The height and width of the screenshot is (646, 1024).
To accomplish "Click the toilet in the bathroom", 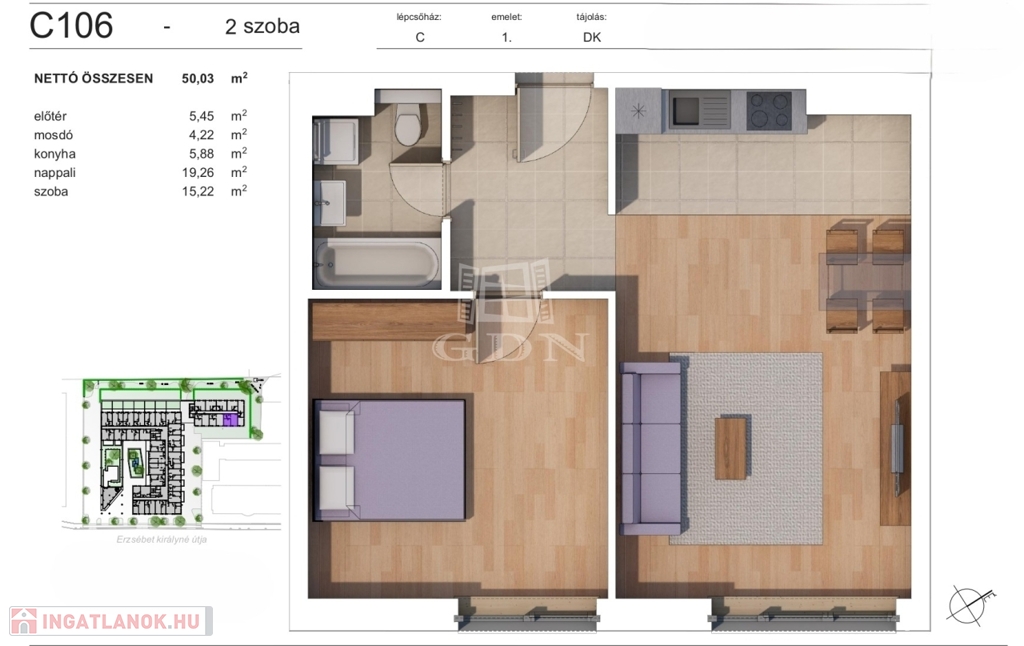I will (x=408, y=123).
